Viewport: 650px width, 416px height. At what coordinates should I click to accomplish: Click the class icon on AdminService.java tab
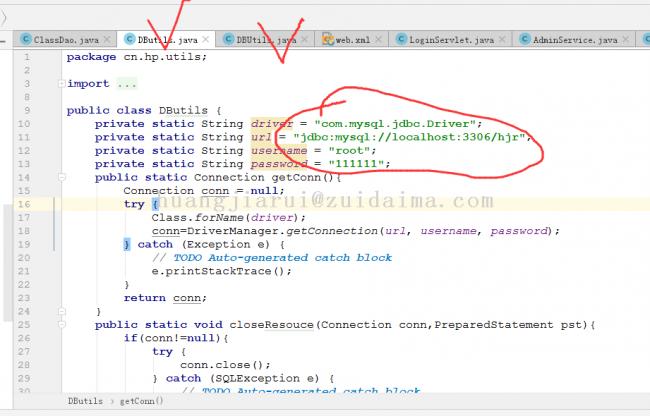coord(525,39)
